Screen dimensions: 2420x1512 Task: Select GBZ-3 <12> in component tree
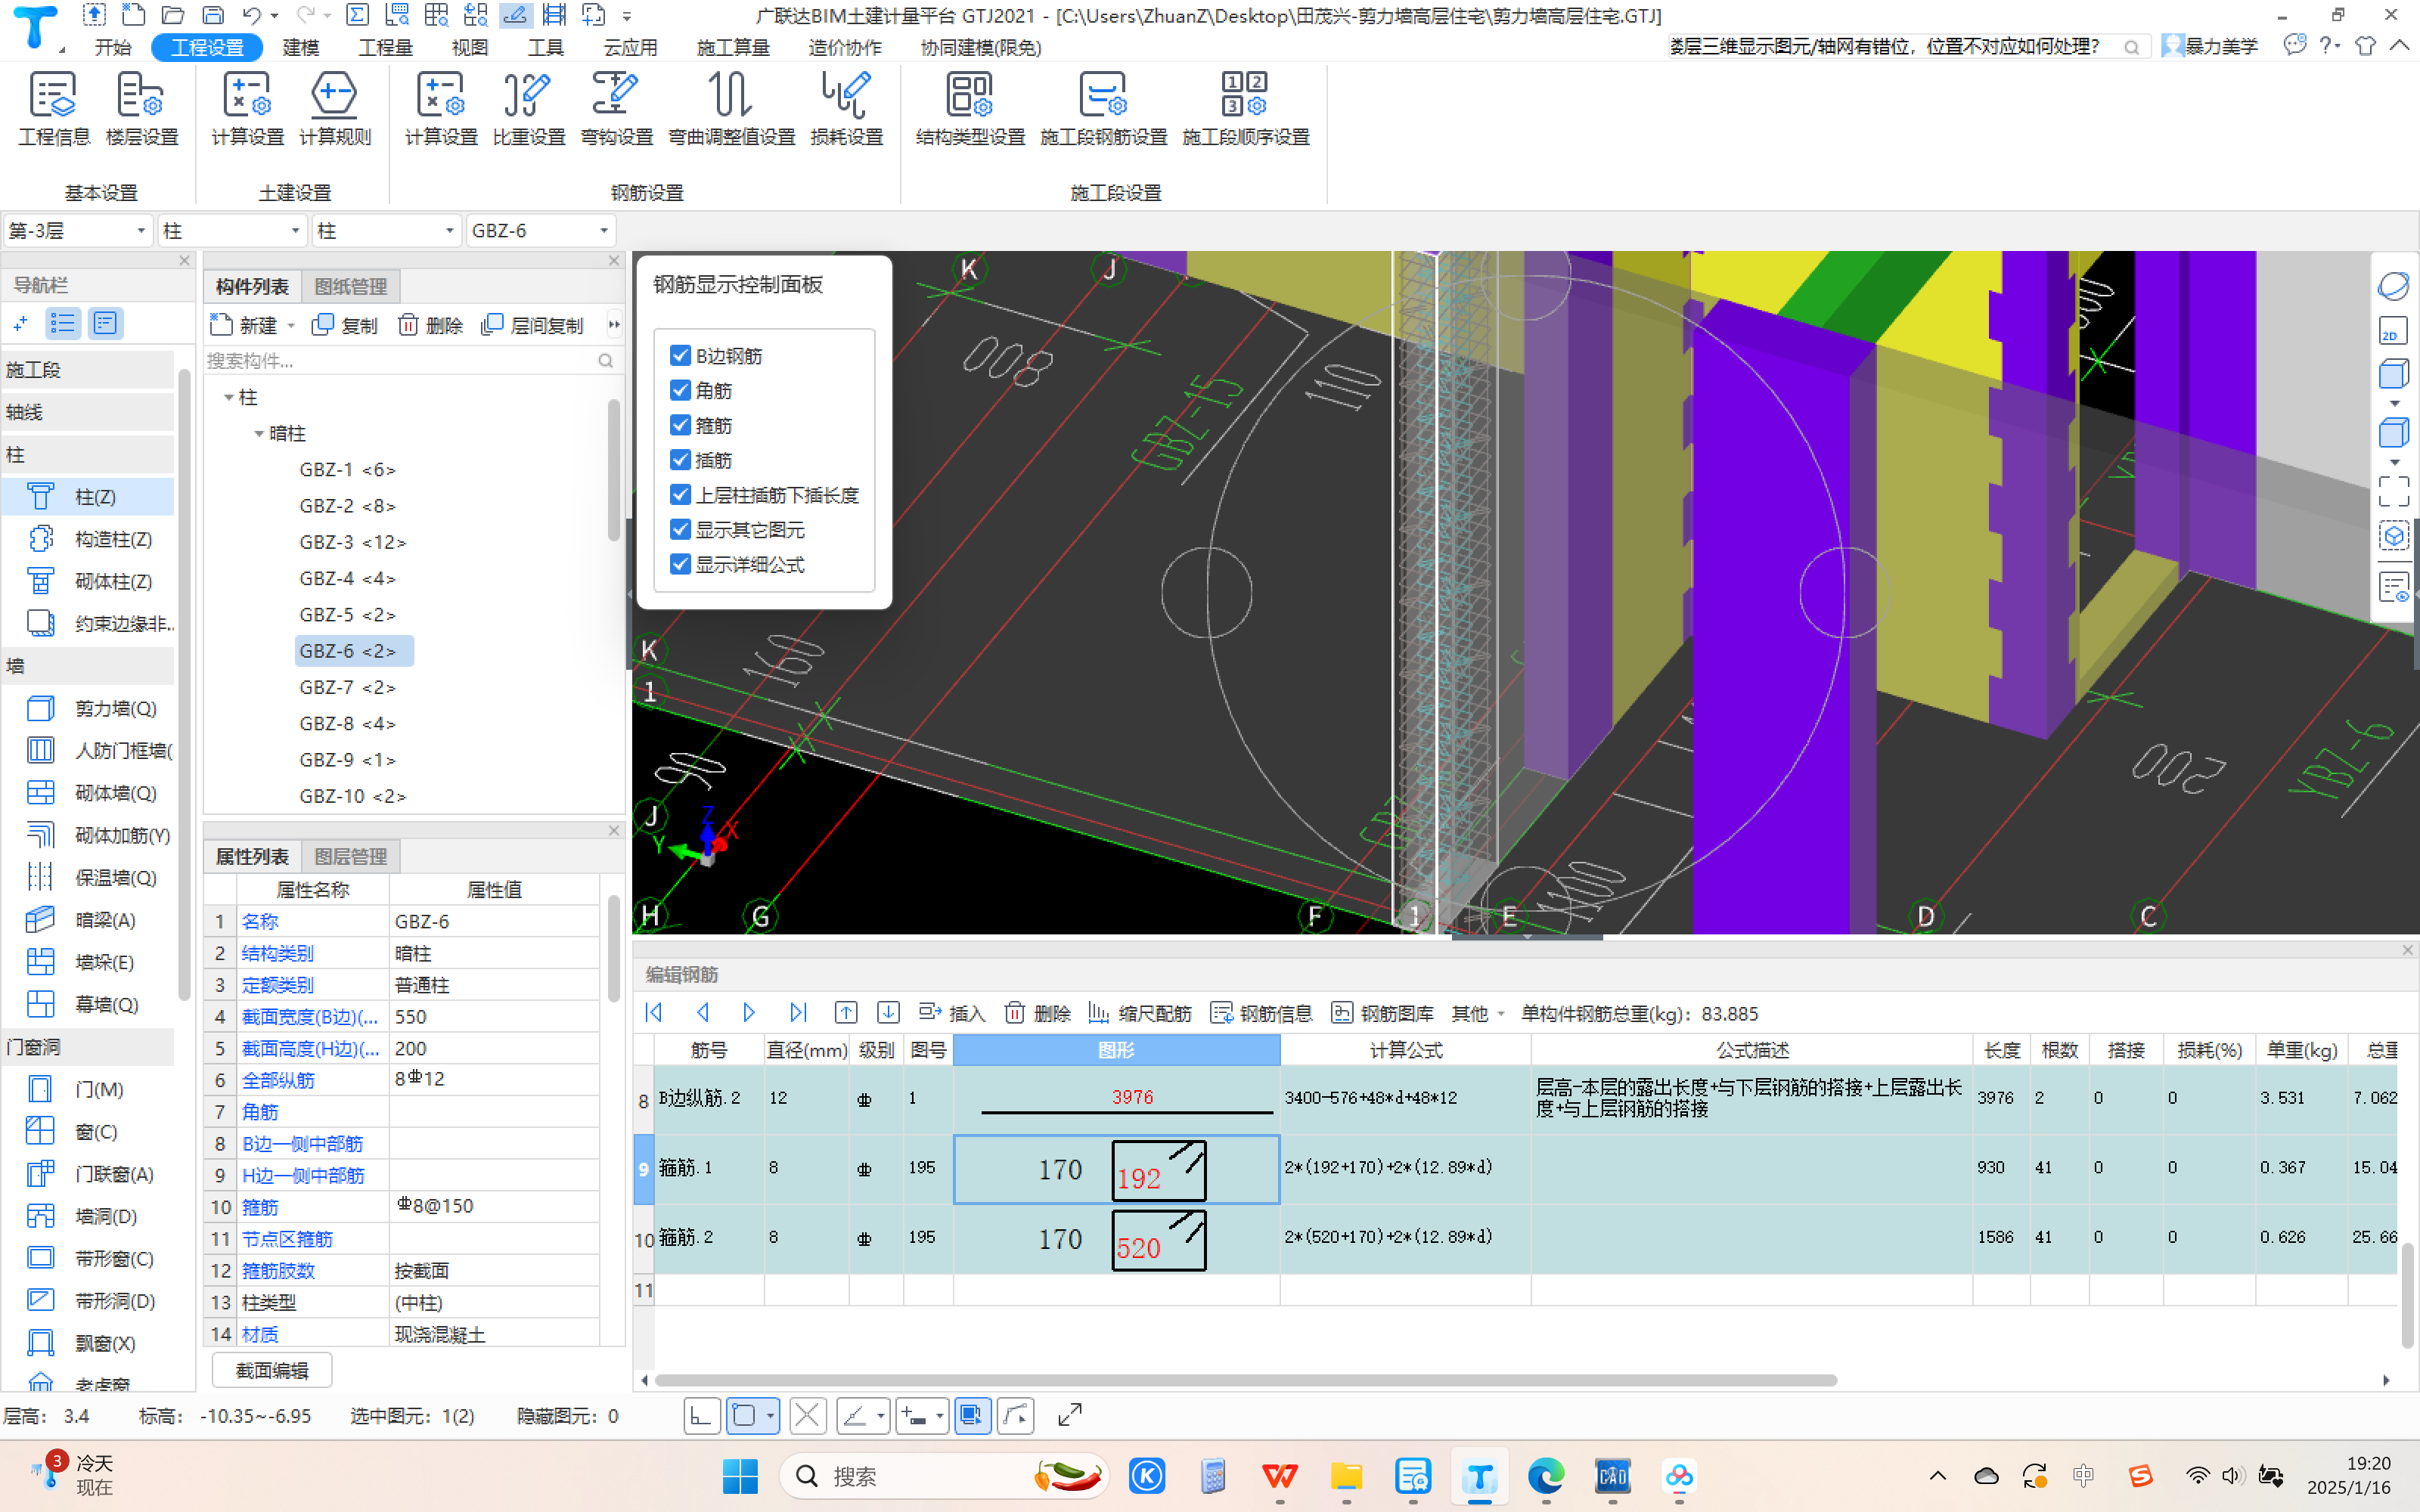click(x=353, y=542)
